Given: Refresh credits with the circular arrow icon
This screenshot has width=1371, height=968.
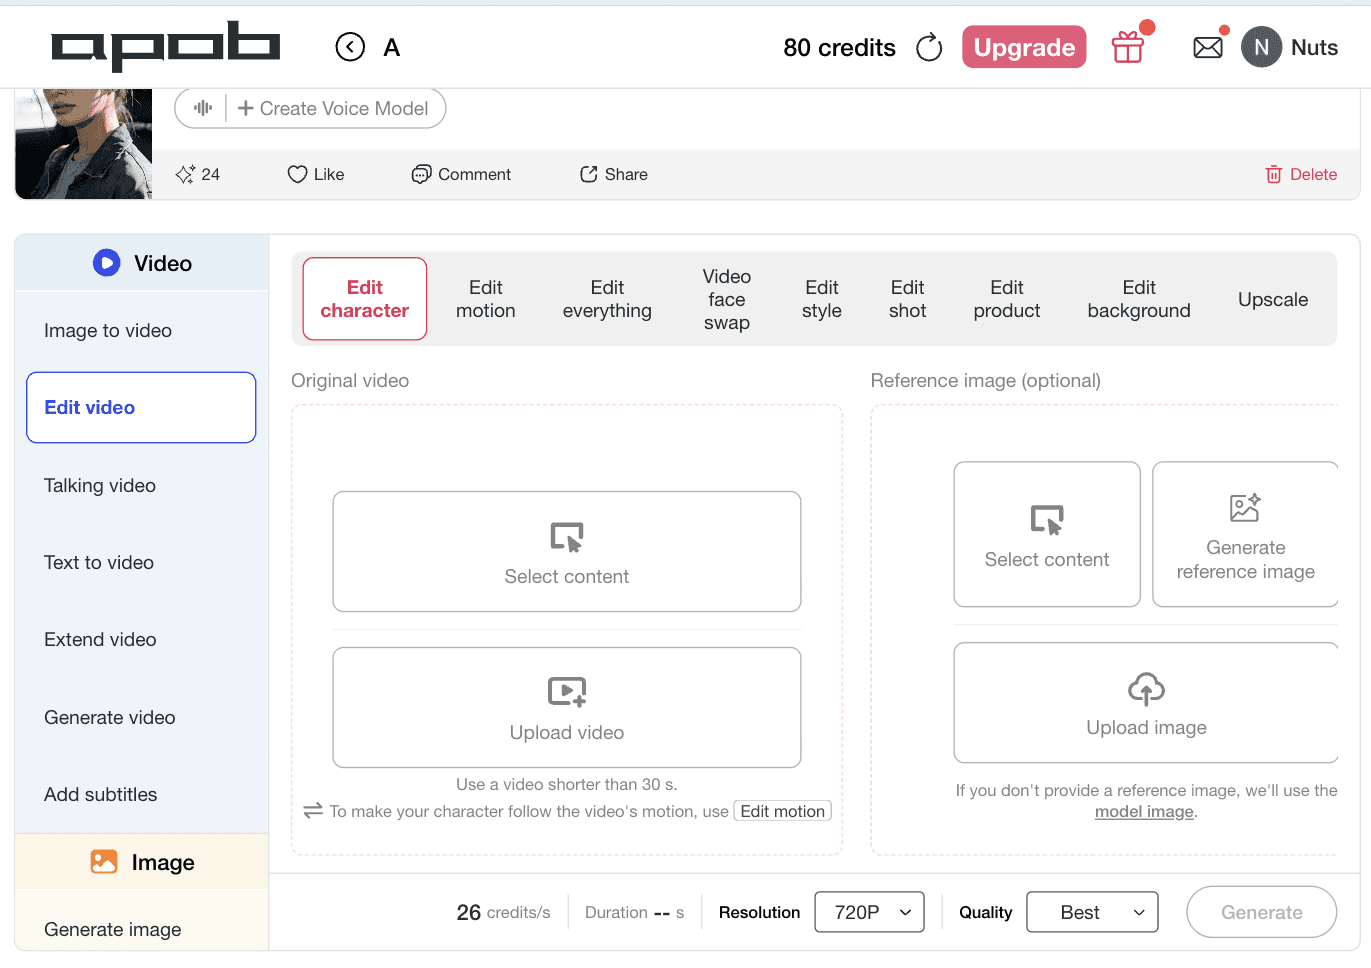Looking at the screenshot, I should pos(929,47).
